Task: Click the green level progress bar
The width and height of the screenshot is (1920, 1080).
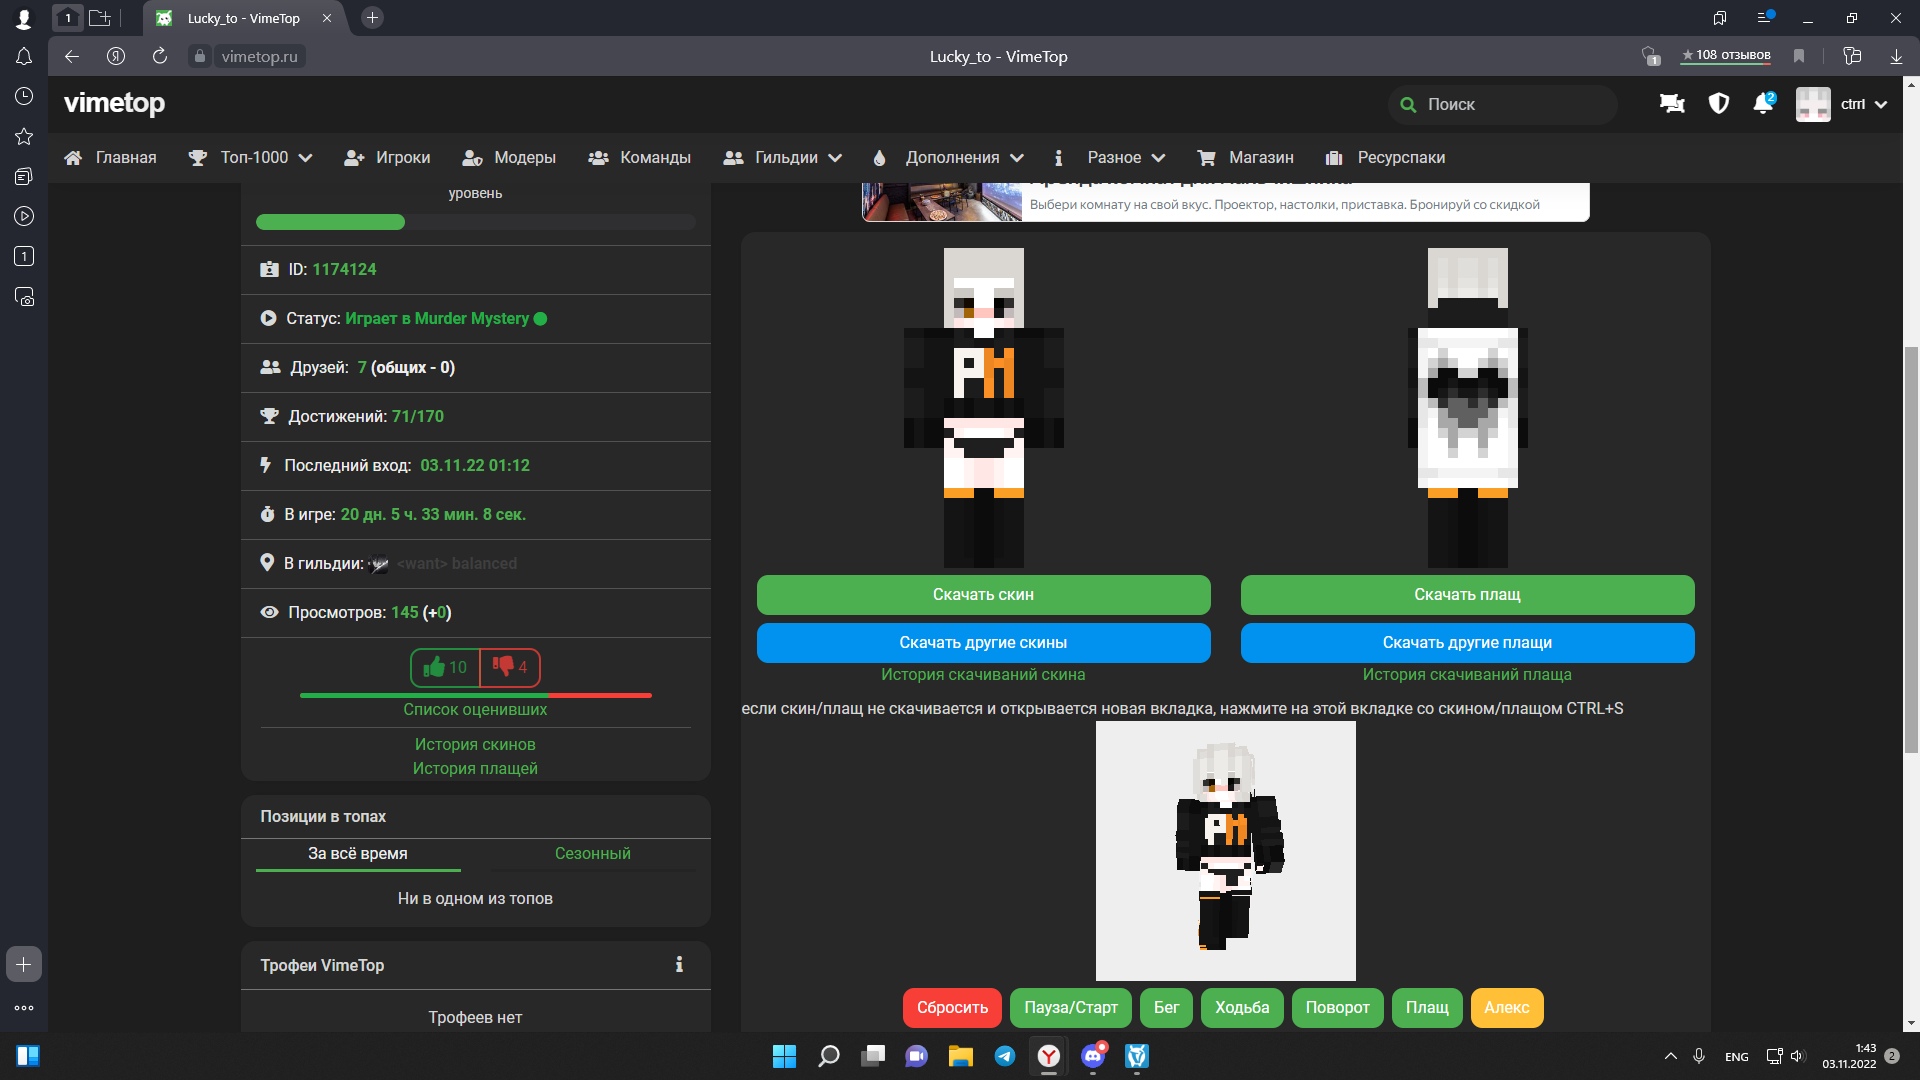Action: tap(330, 222)
